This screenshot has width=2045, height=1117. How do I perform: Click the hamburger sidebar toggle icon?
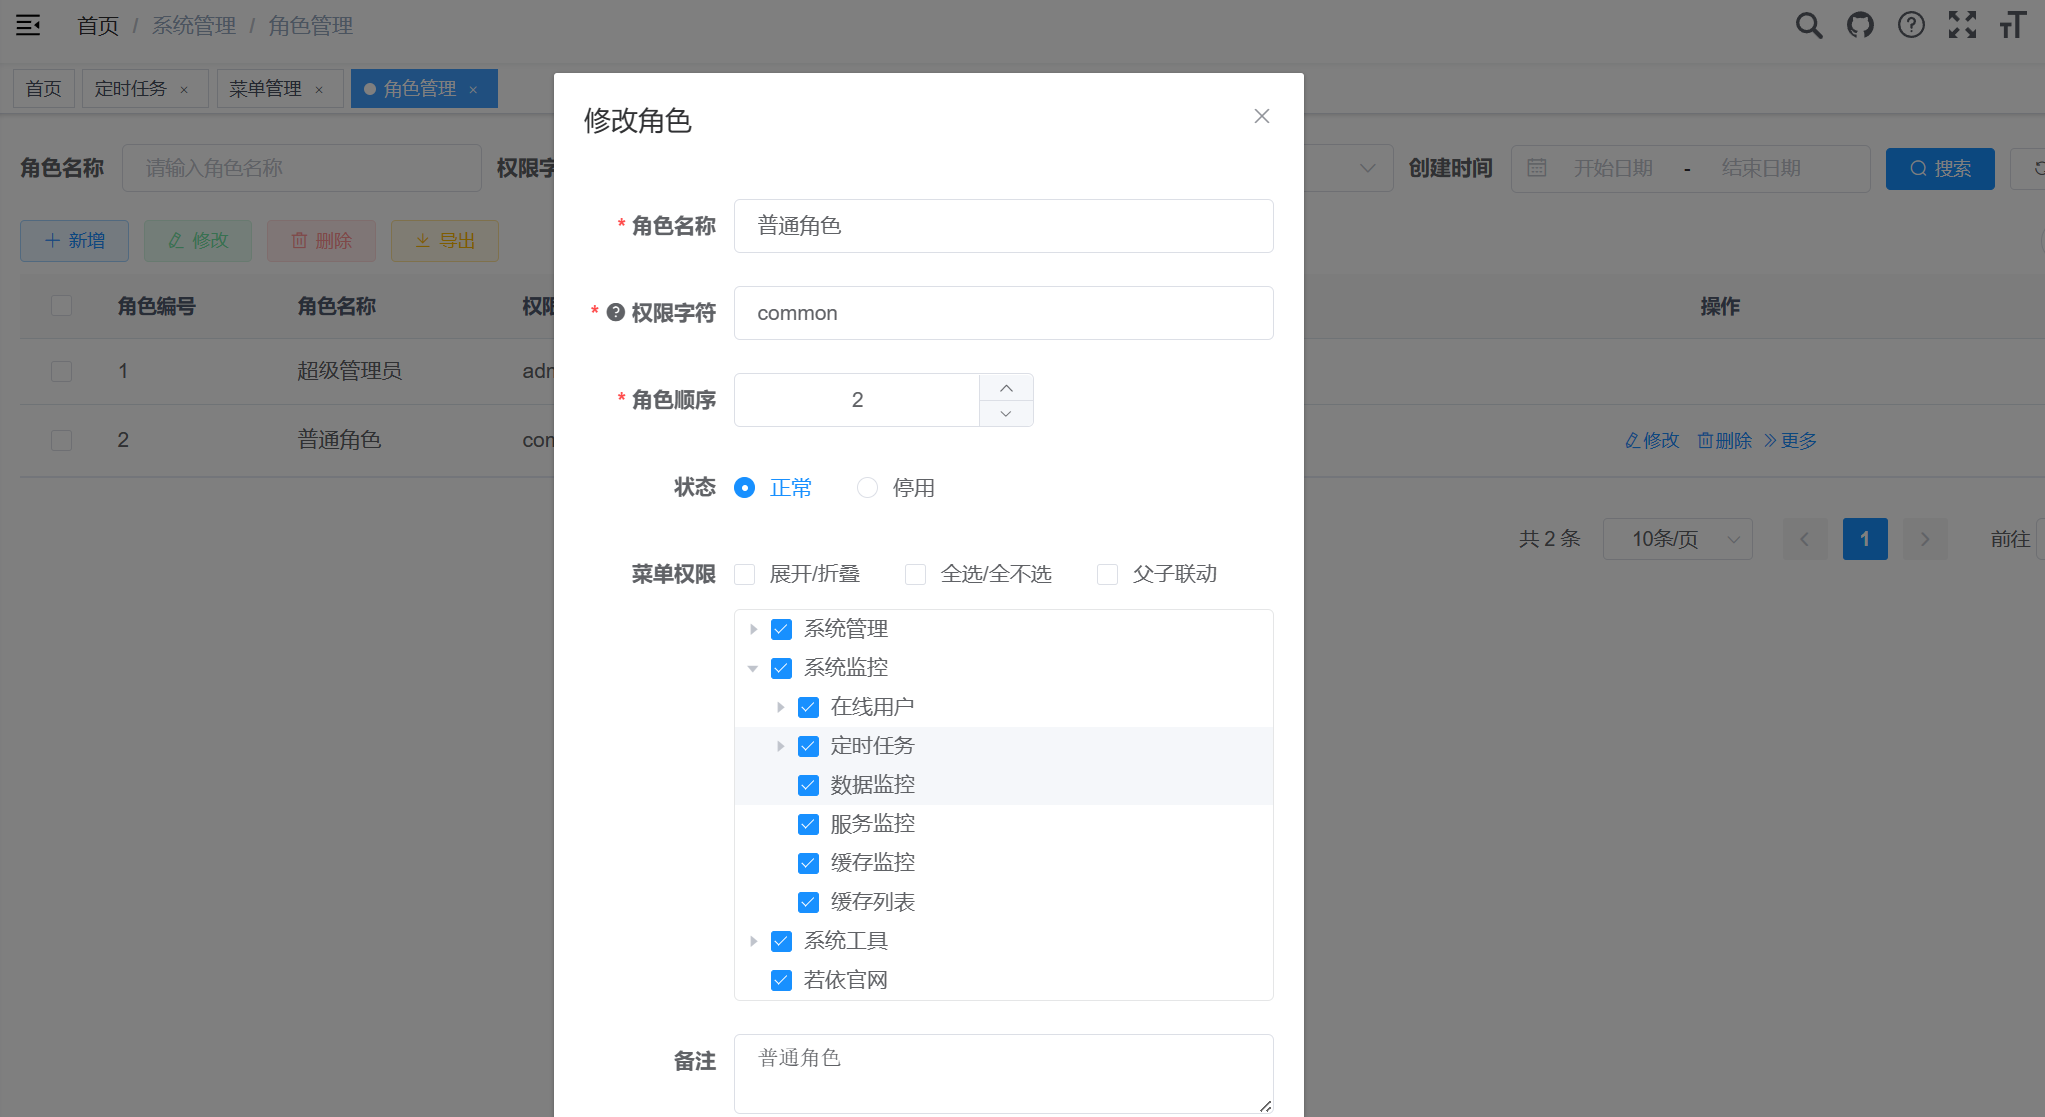(x=28, y=25)
